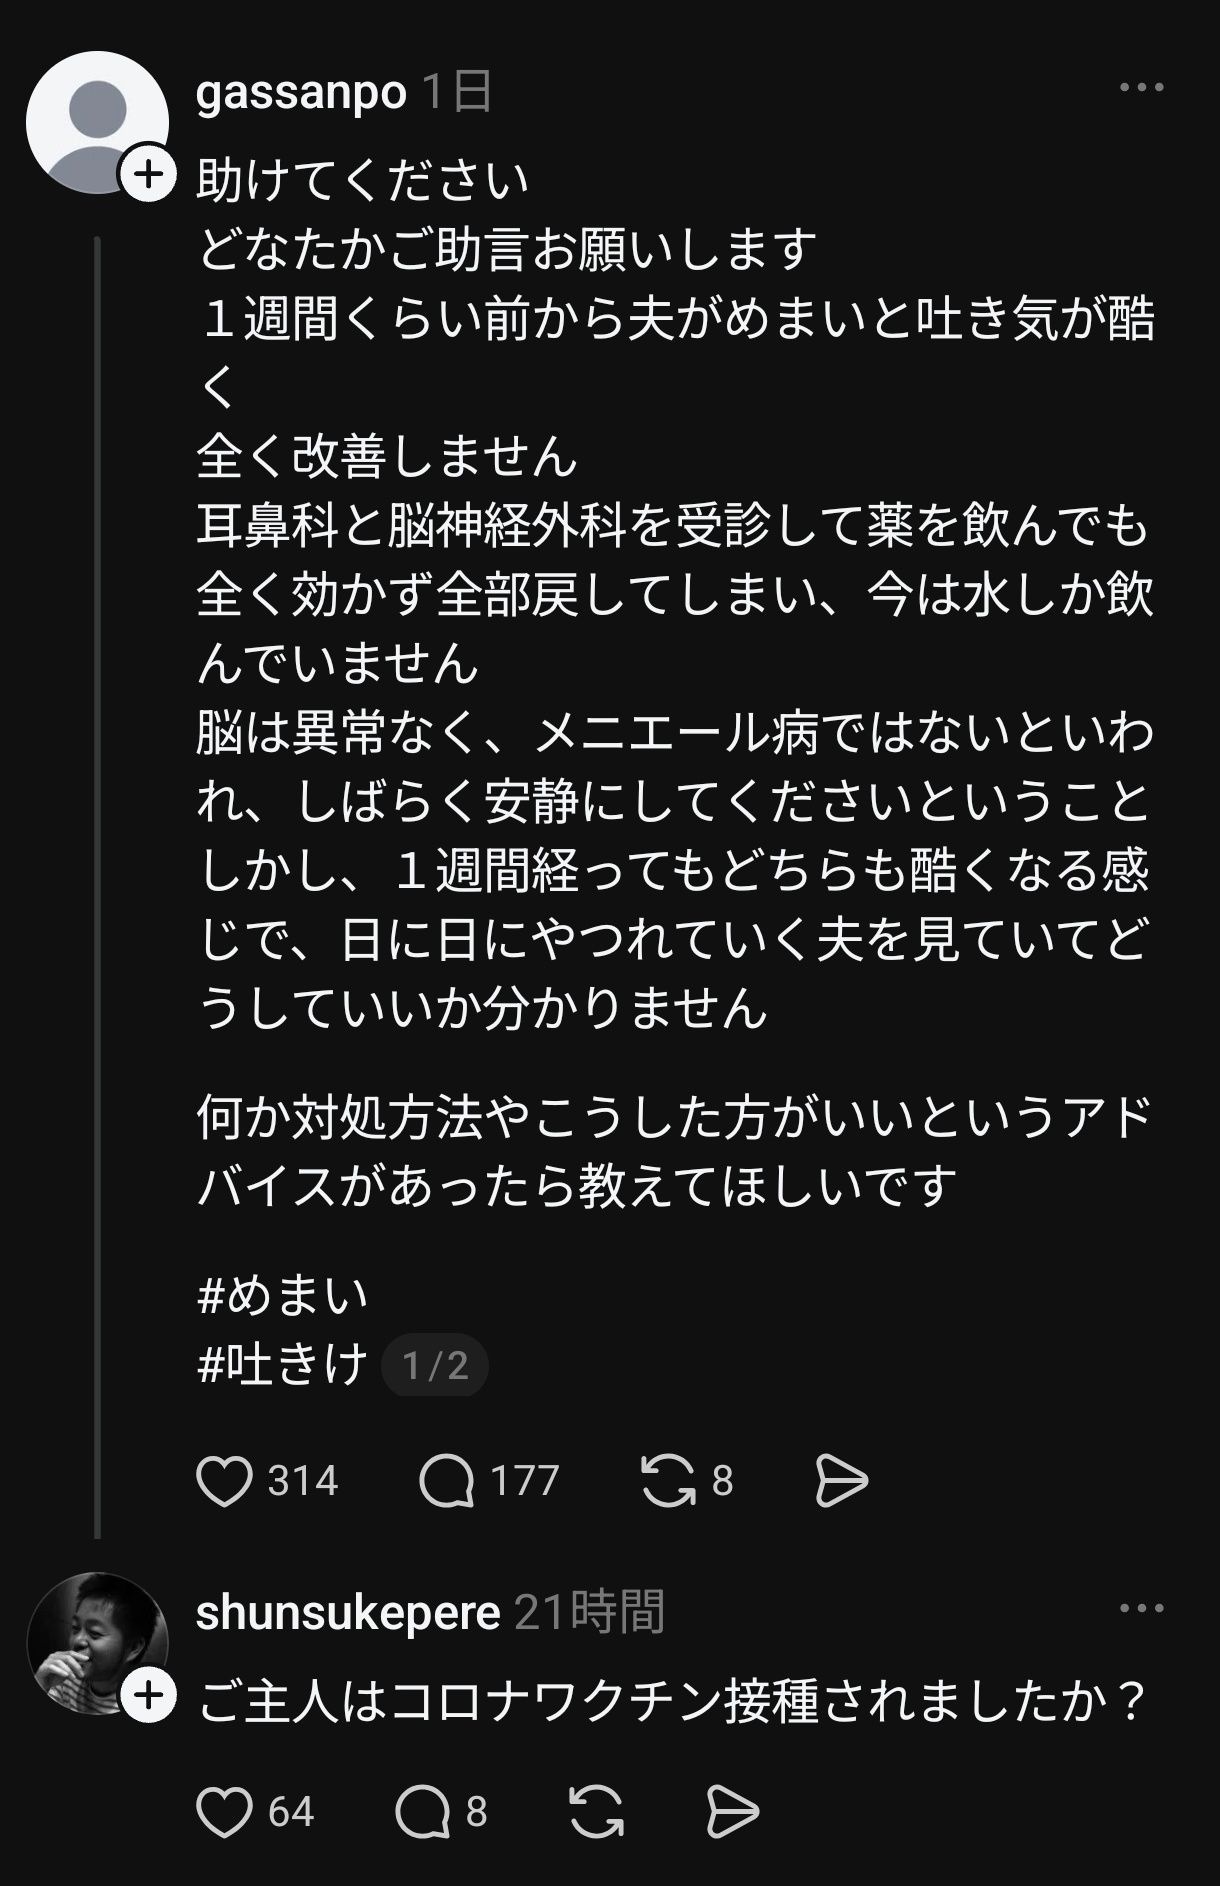Image resolution: width=1220 pixels, height=1886 pixels.
Task: Open the #めまい hashtag
Action: tap(283, 1296)
